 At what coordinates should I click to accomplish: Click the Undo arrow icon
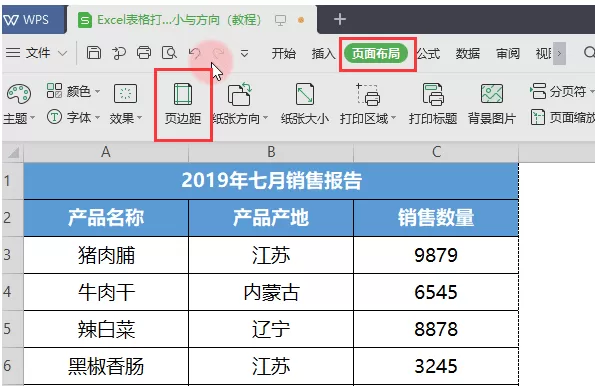[x=195, y=54]
